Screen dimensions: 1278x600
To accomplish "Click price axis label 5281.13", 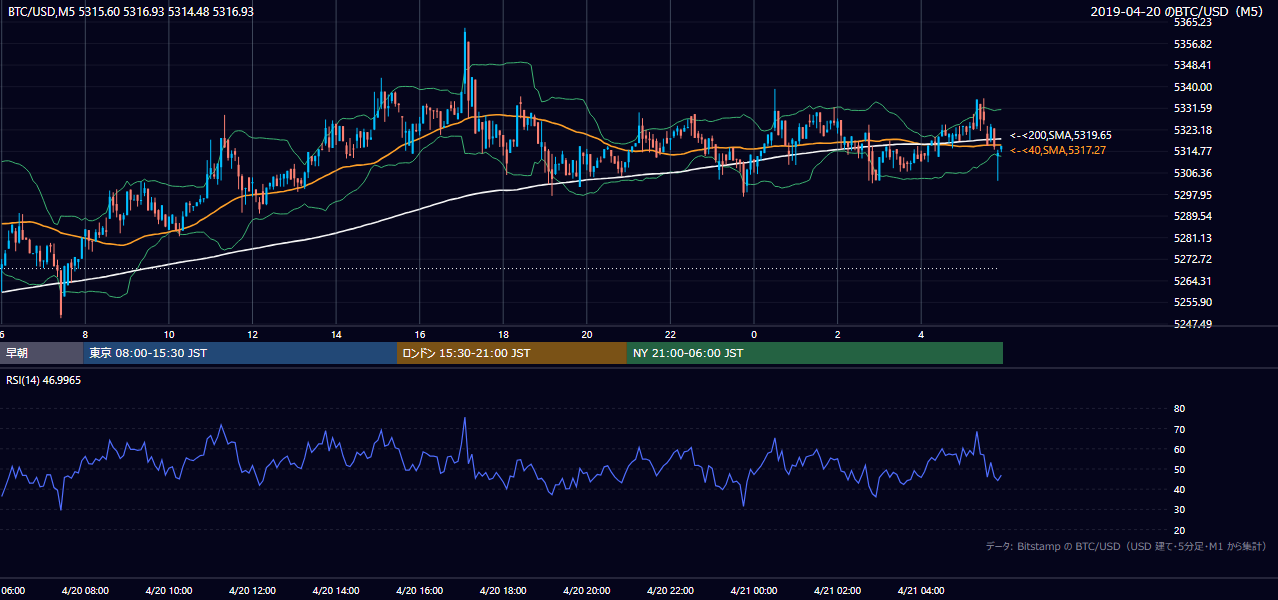I will [1193, 238].
